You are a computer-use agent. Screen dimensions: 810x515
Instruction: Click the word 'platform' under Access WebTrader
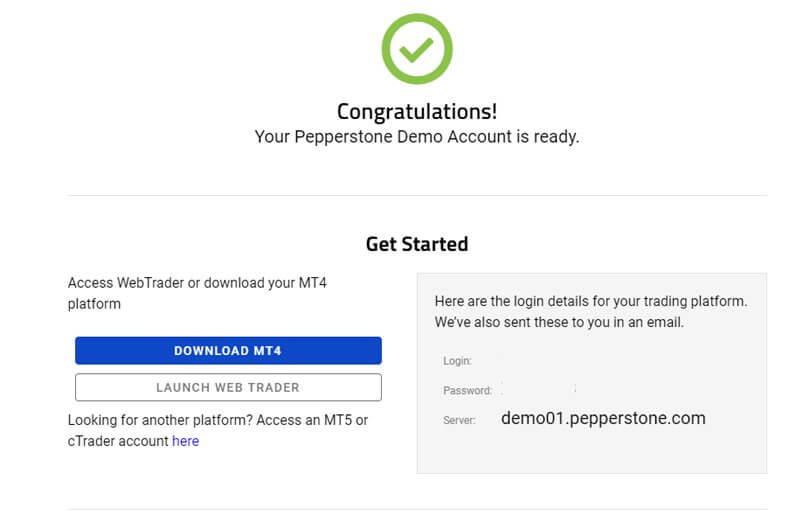94,304
